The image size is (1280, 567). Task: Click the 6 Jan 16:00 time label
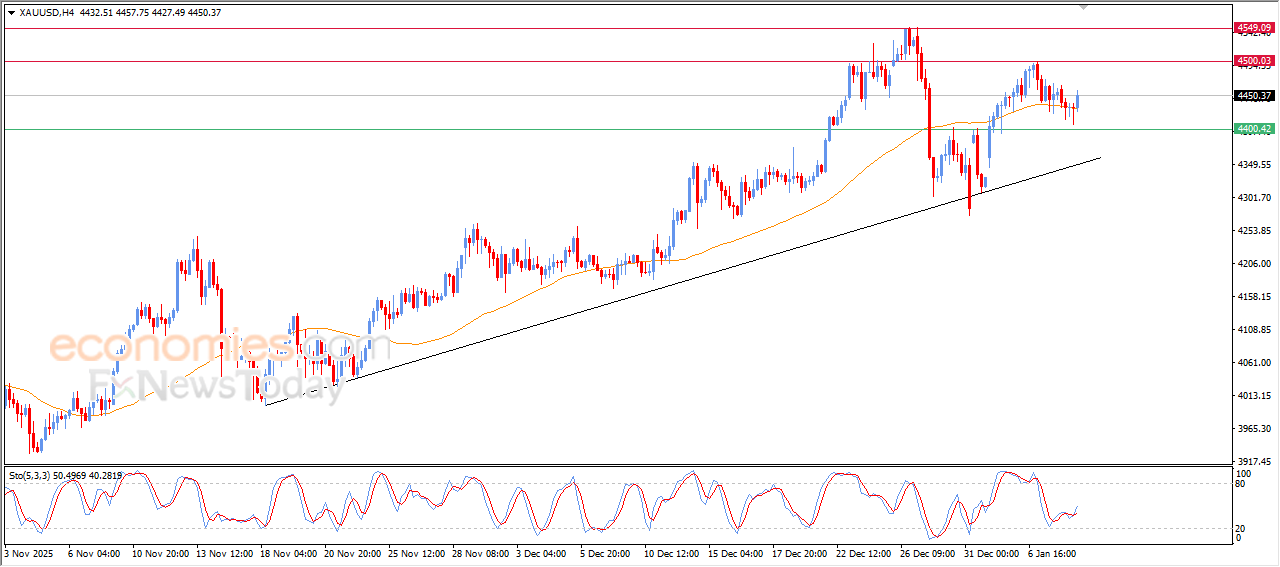coord(1050,552)
